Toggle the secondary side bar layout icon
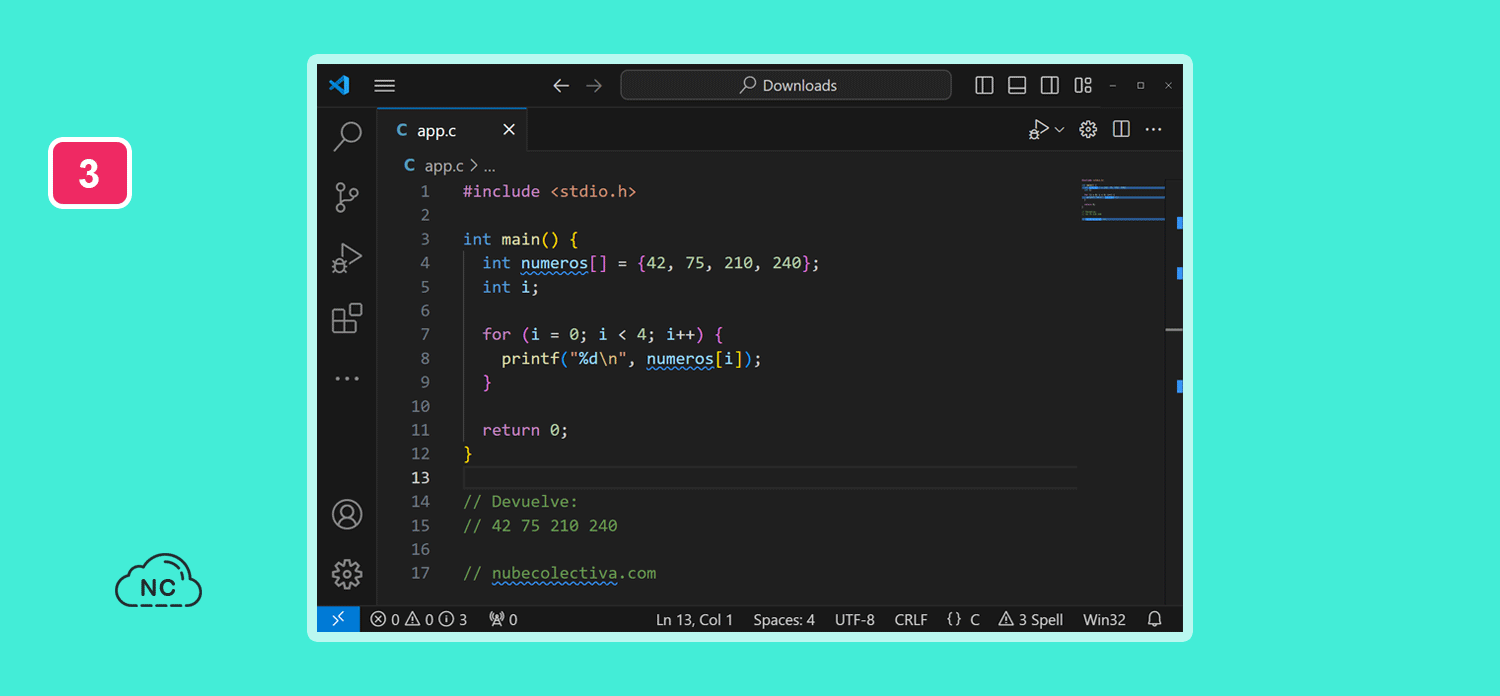The width and height of the screenshot is (1500, 696). pos(1050,85)
